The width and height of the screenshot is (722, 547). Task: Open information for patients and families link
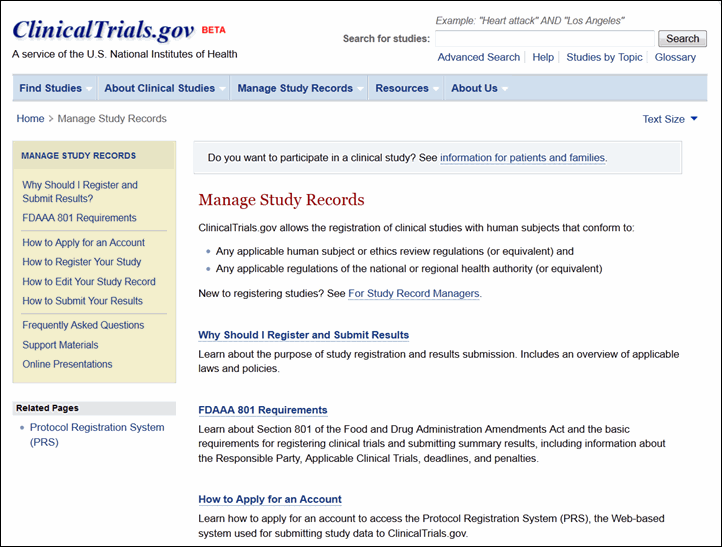pos(523,157)
